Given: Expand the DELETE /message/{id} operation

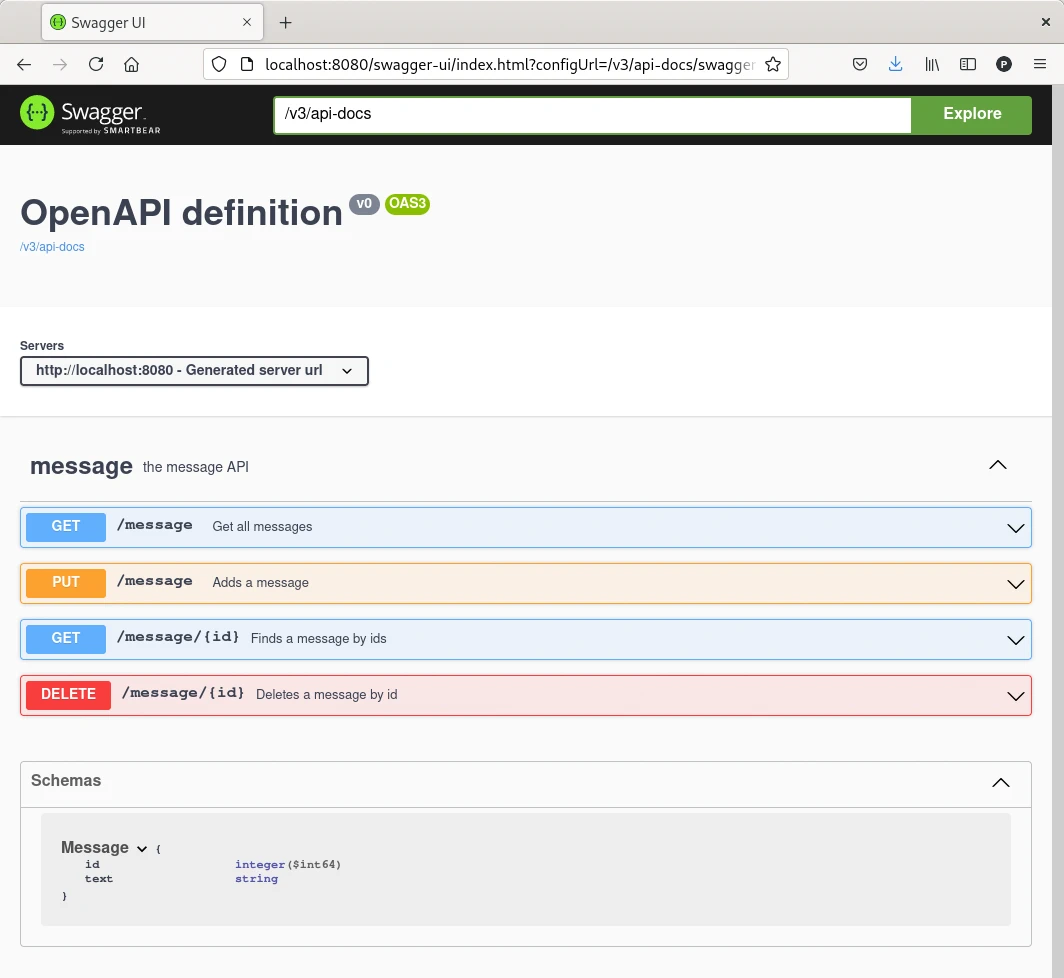Looking at the screenshot, I should pos(525,695).
